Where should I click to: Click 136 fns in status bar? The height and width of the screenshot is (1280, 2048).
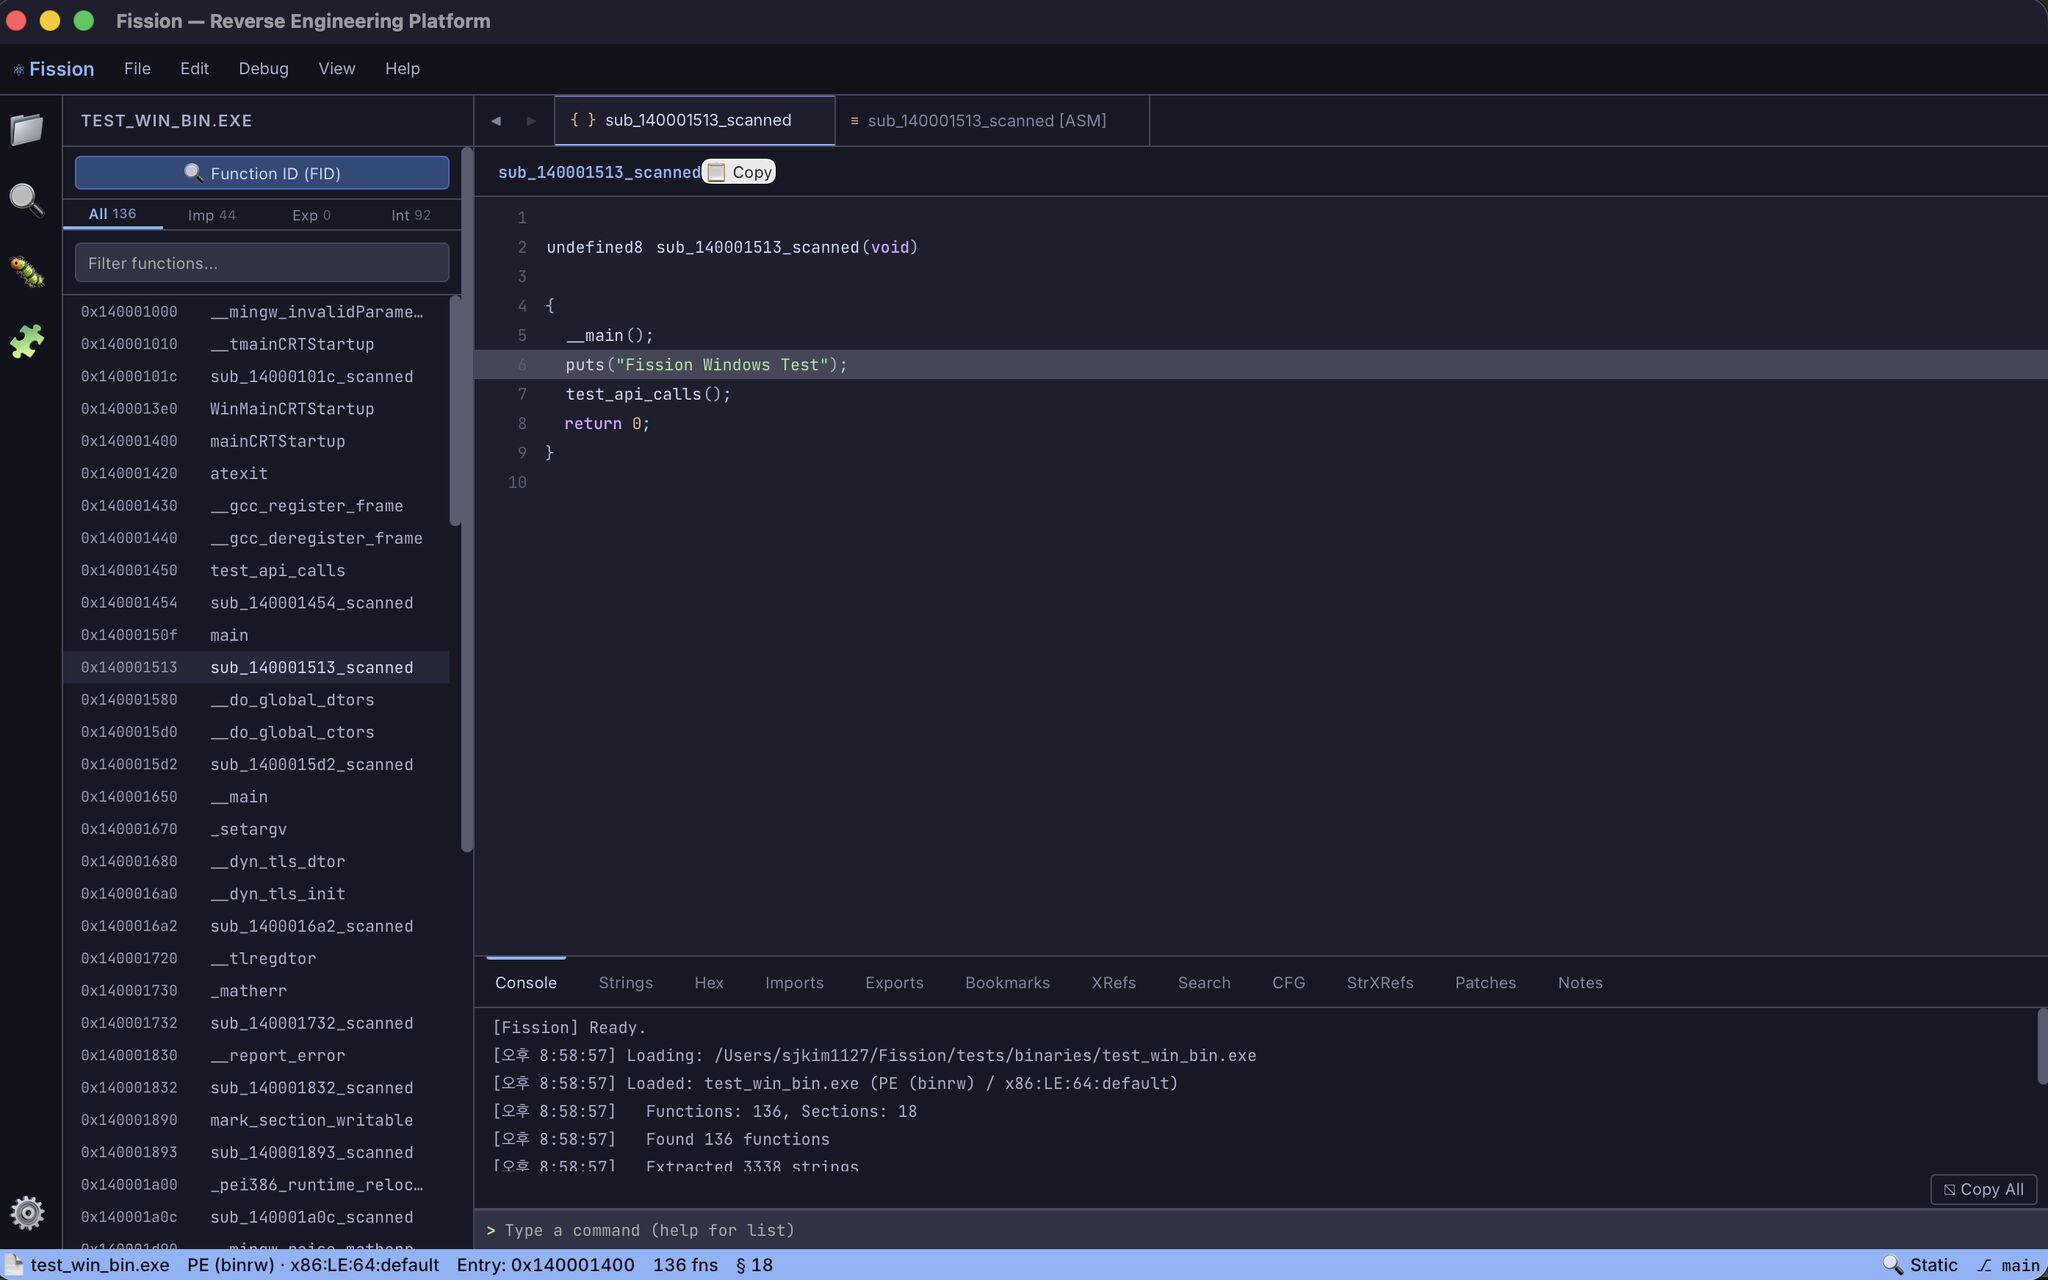pyautogui.click(x=685, y=1265)
